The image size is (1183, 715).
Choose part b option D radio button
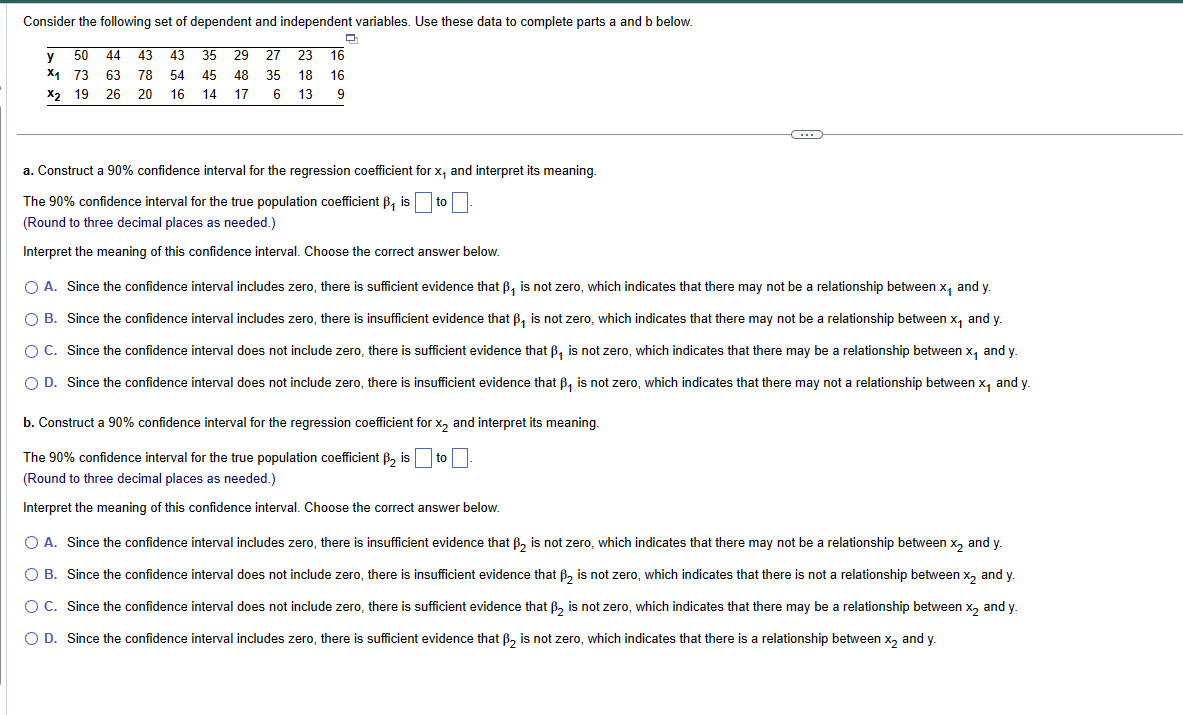pos(32,639)
